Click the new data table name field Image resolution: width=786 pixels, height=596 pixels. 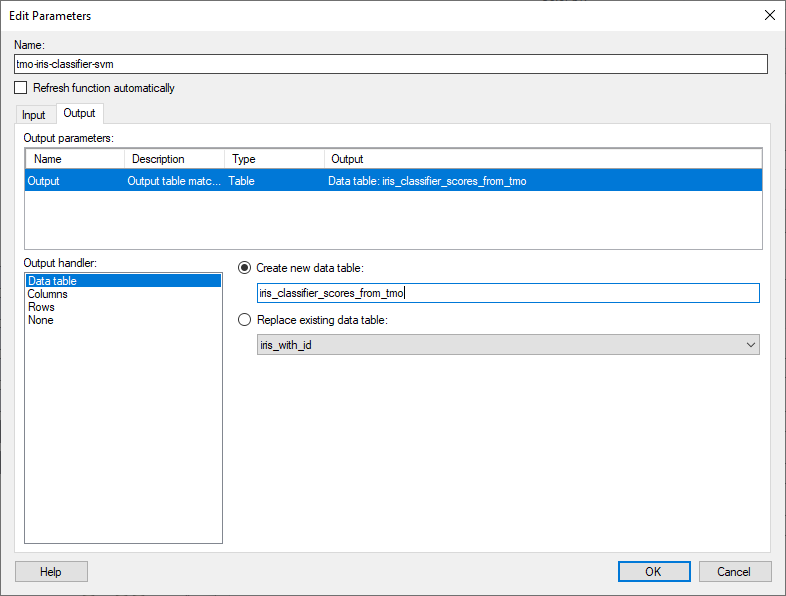tap(508, 293)
